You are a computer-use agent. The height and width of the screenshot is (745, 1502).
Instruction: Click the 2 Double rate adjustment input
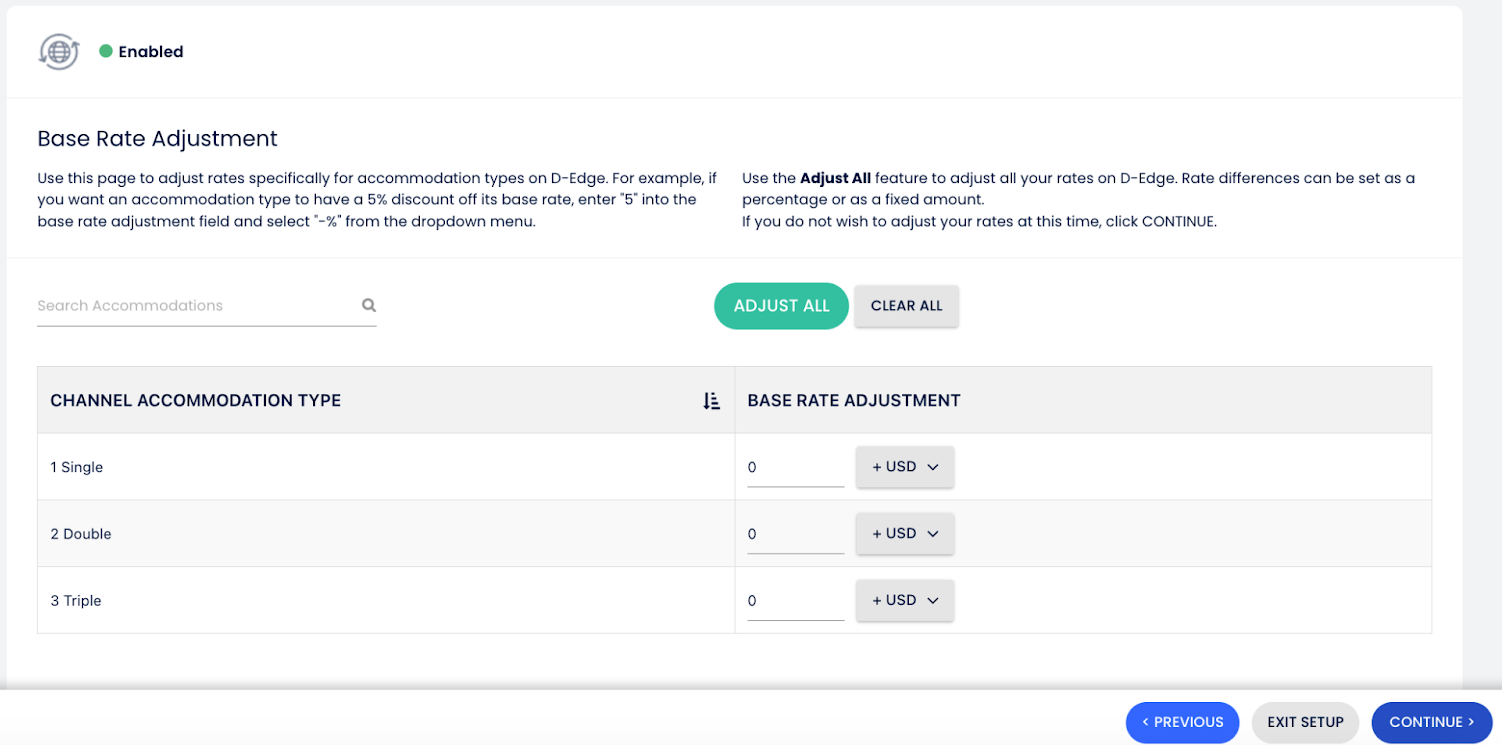pyautogui.click(x=795, y=535)
